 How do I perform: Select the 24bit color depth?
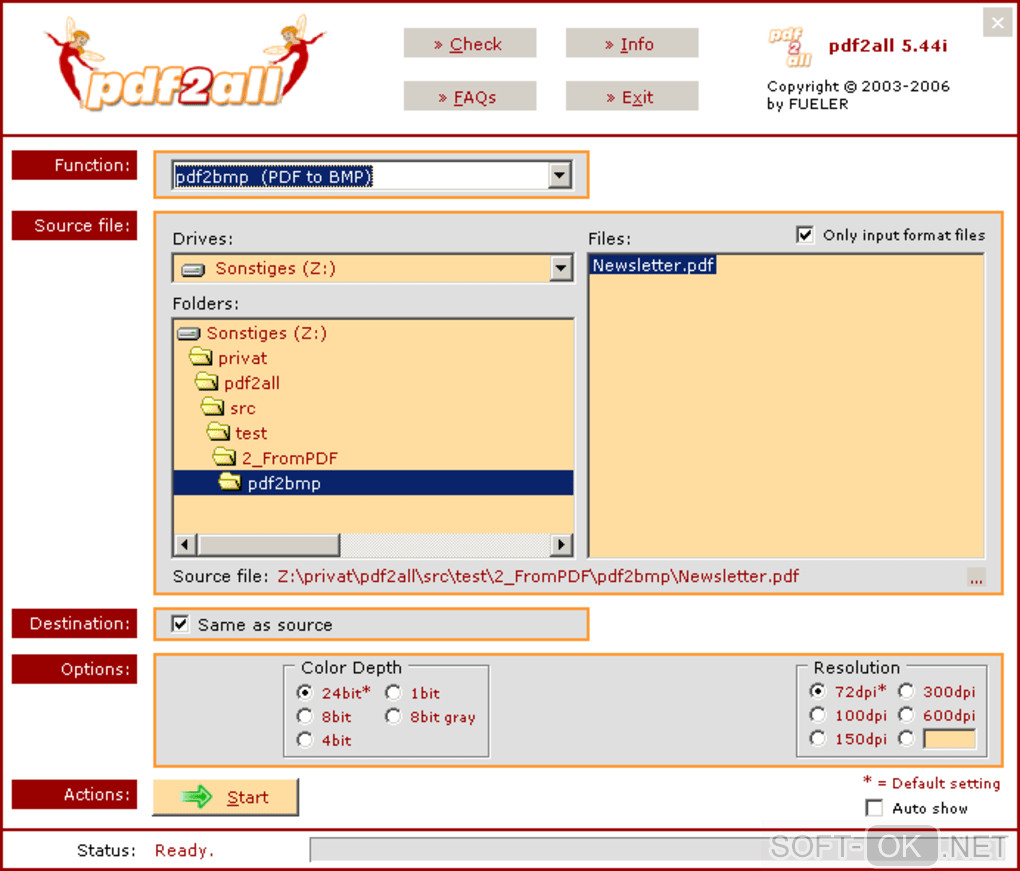[x=304, y=692]
